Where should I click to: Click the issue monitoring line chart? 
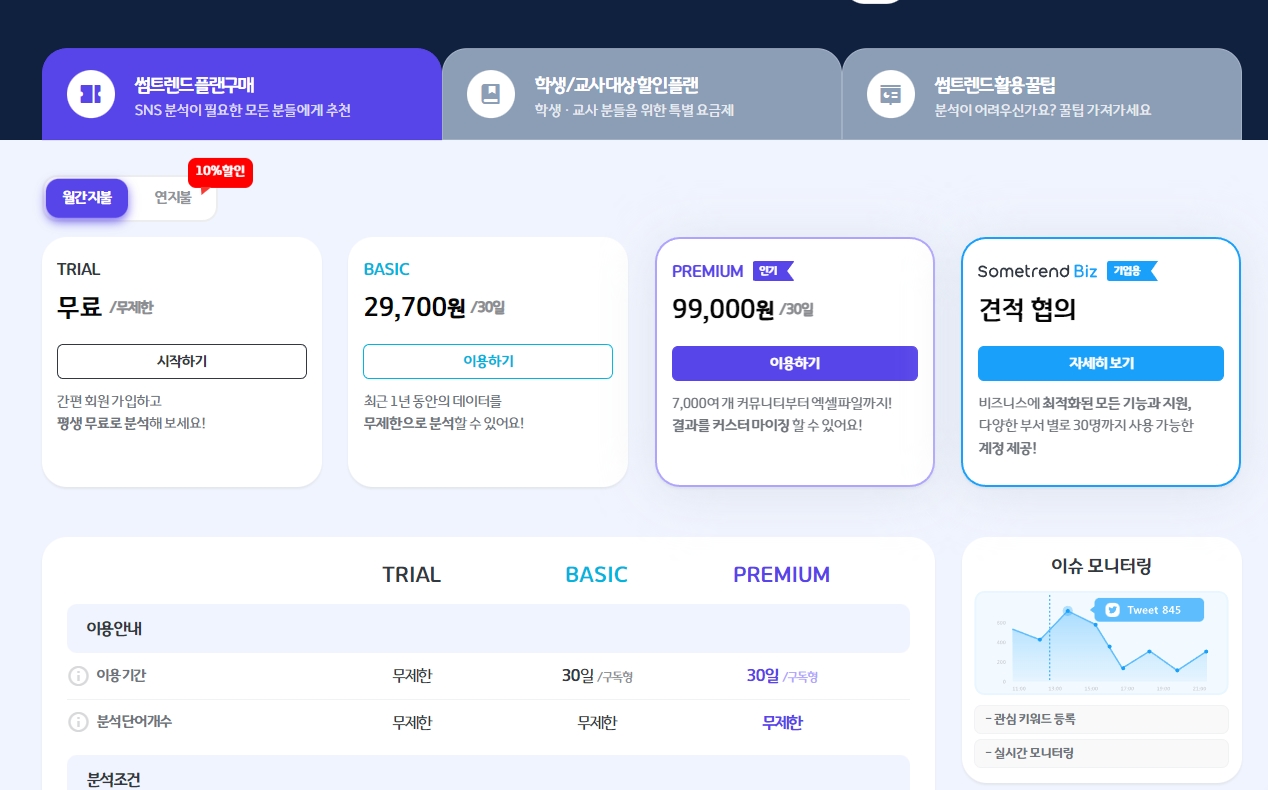point(1101,643)
